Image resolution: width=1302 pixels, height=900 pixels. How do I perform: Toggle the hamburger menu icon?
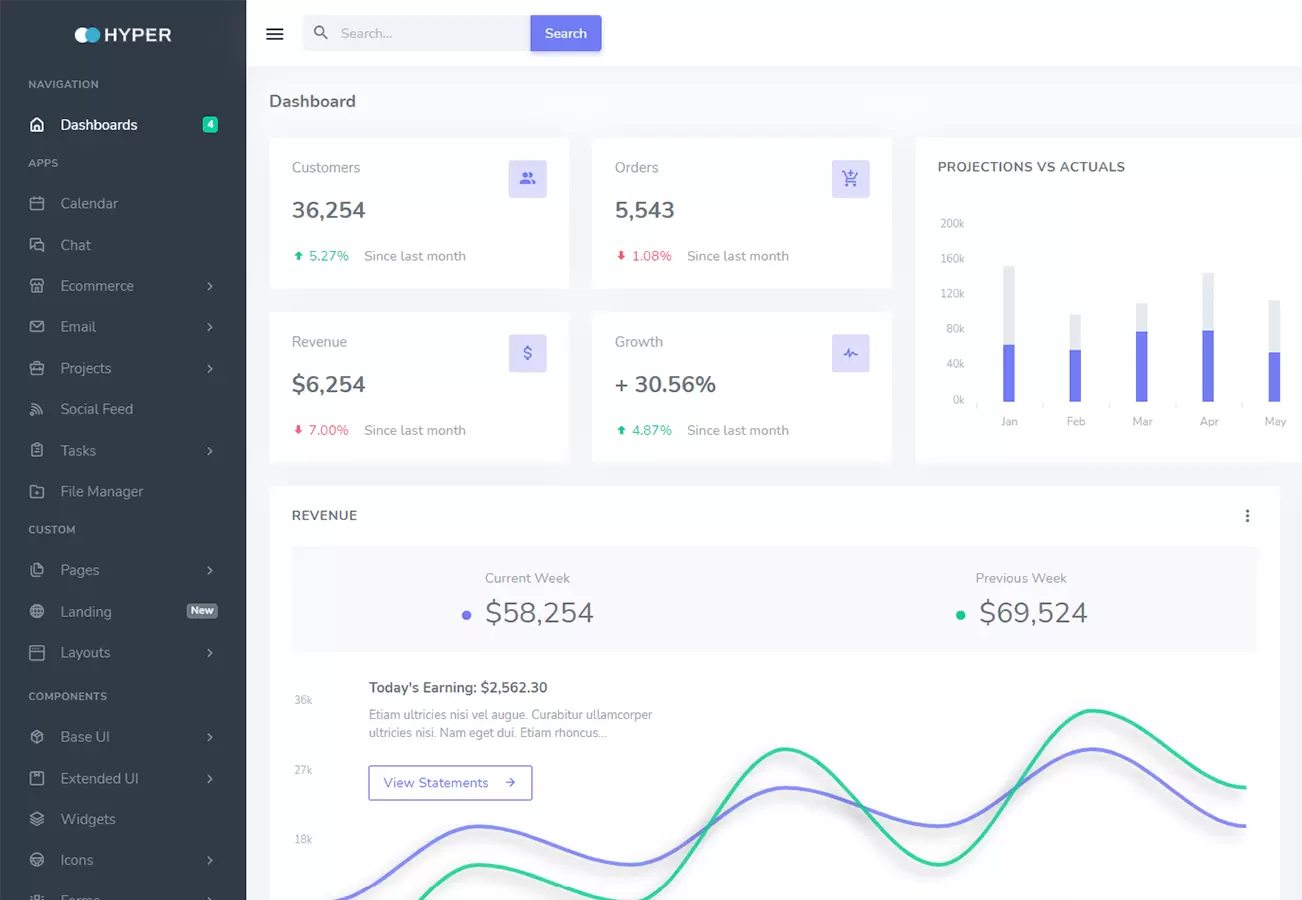[275, 34]
